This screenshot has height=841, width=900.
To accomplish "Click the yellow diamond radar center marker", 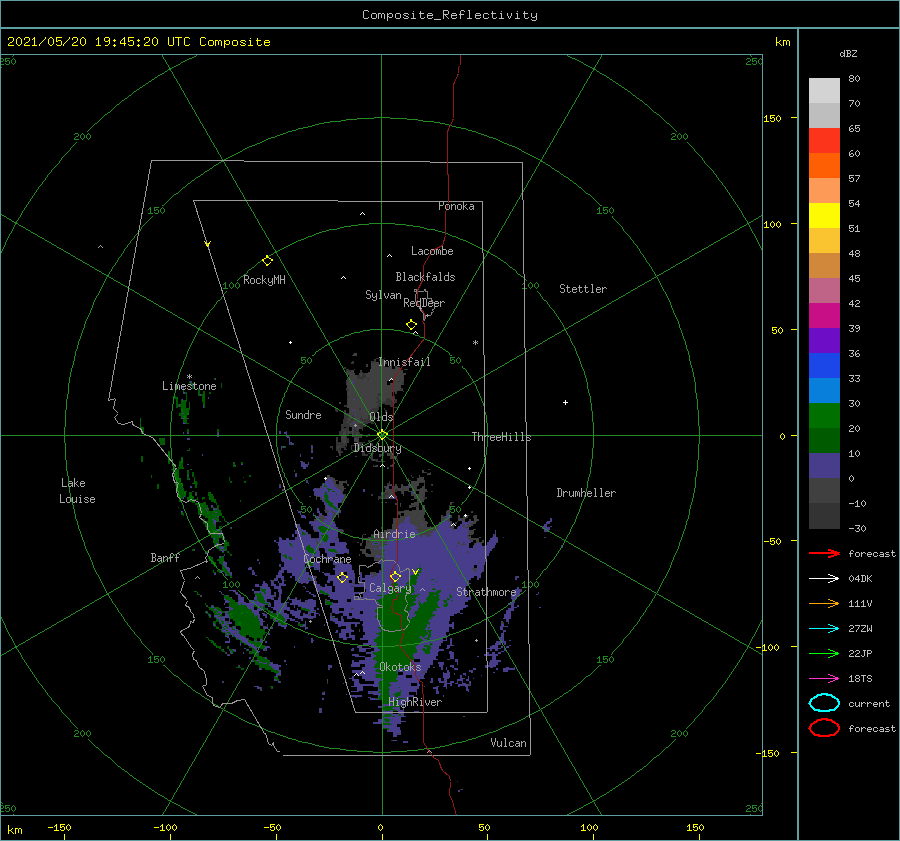I will 382,435.
